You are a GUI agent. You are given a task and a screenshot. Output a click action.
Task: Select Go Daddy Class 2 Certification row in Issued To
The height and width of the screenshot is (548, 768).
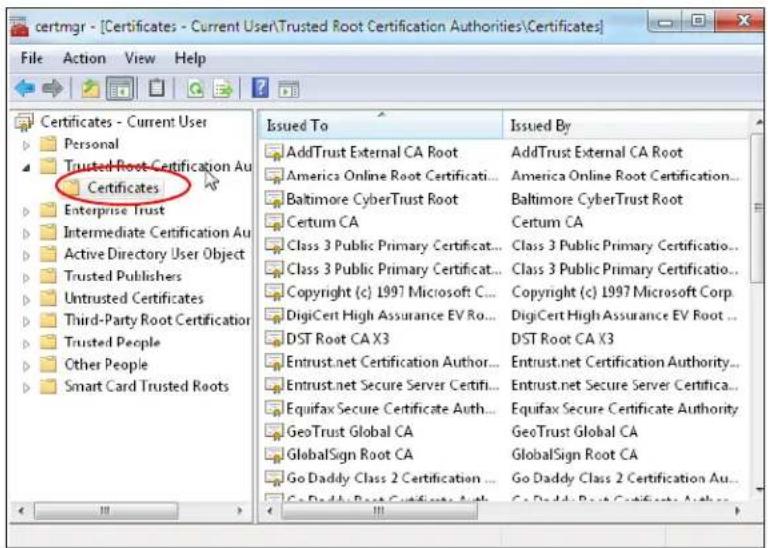pos(390,478)
